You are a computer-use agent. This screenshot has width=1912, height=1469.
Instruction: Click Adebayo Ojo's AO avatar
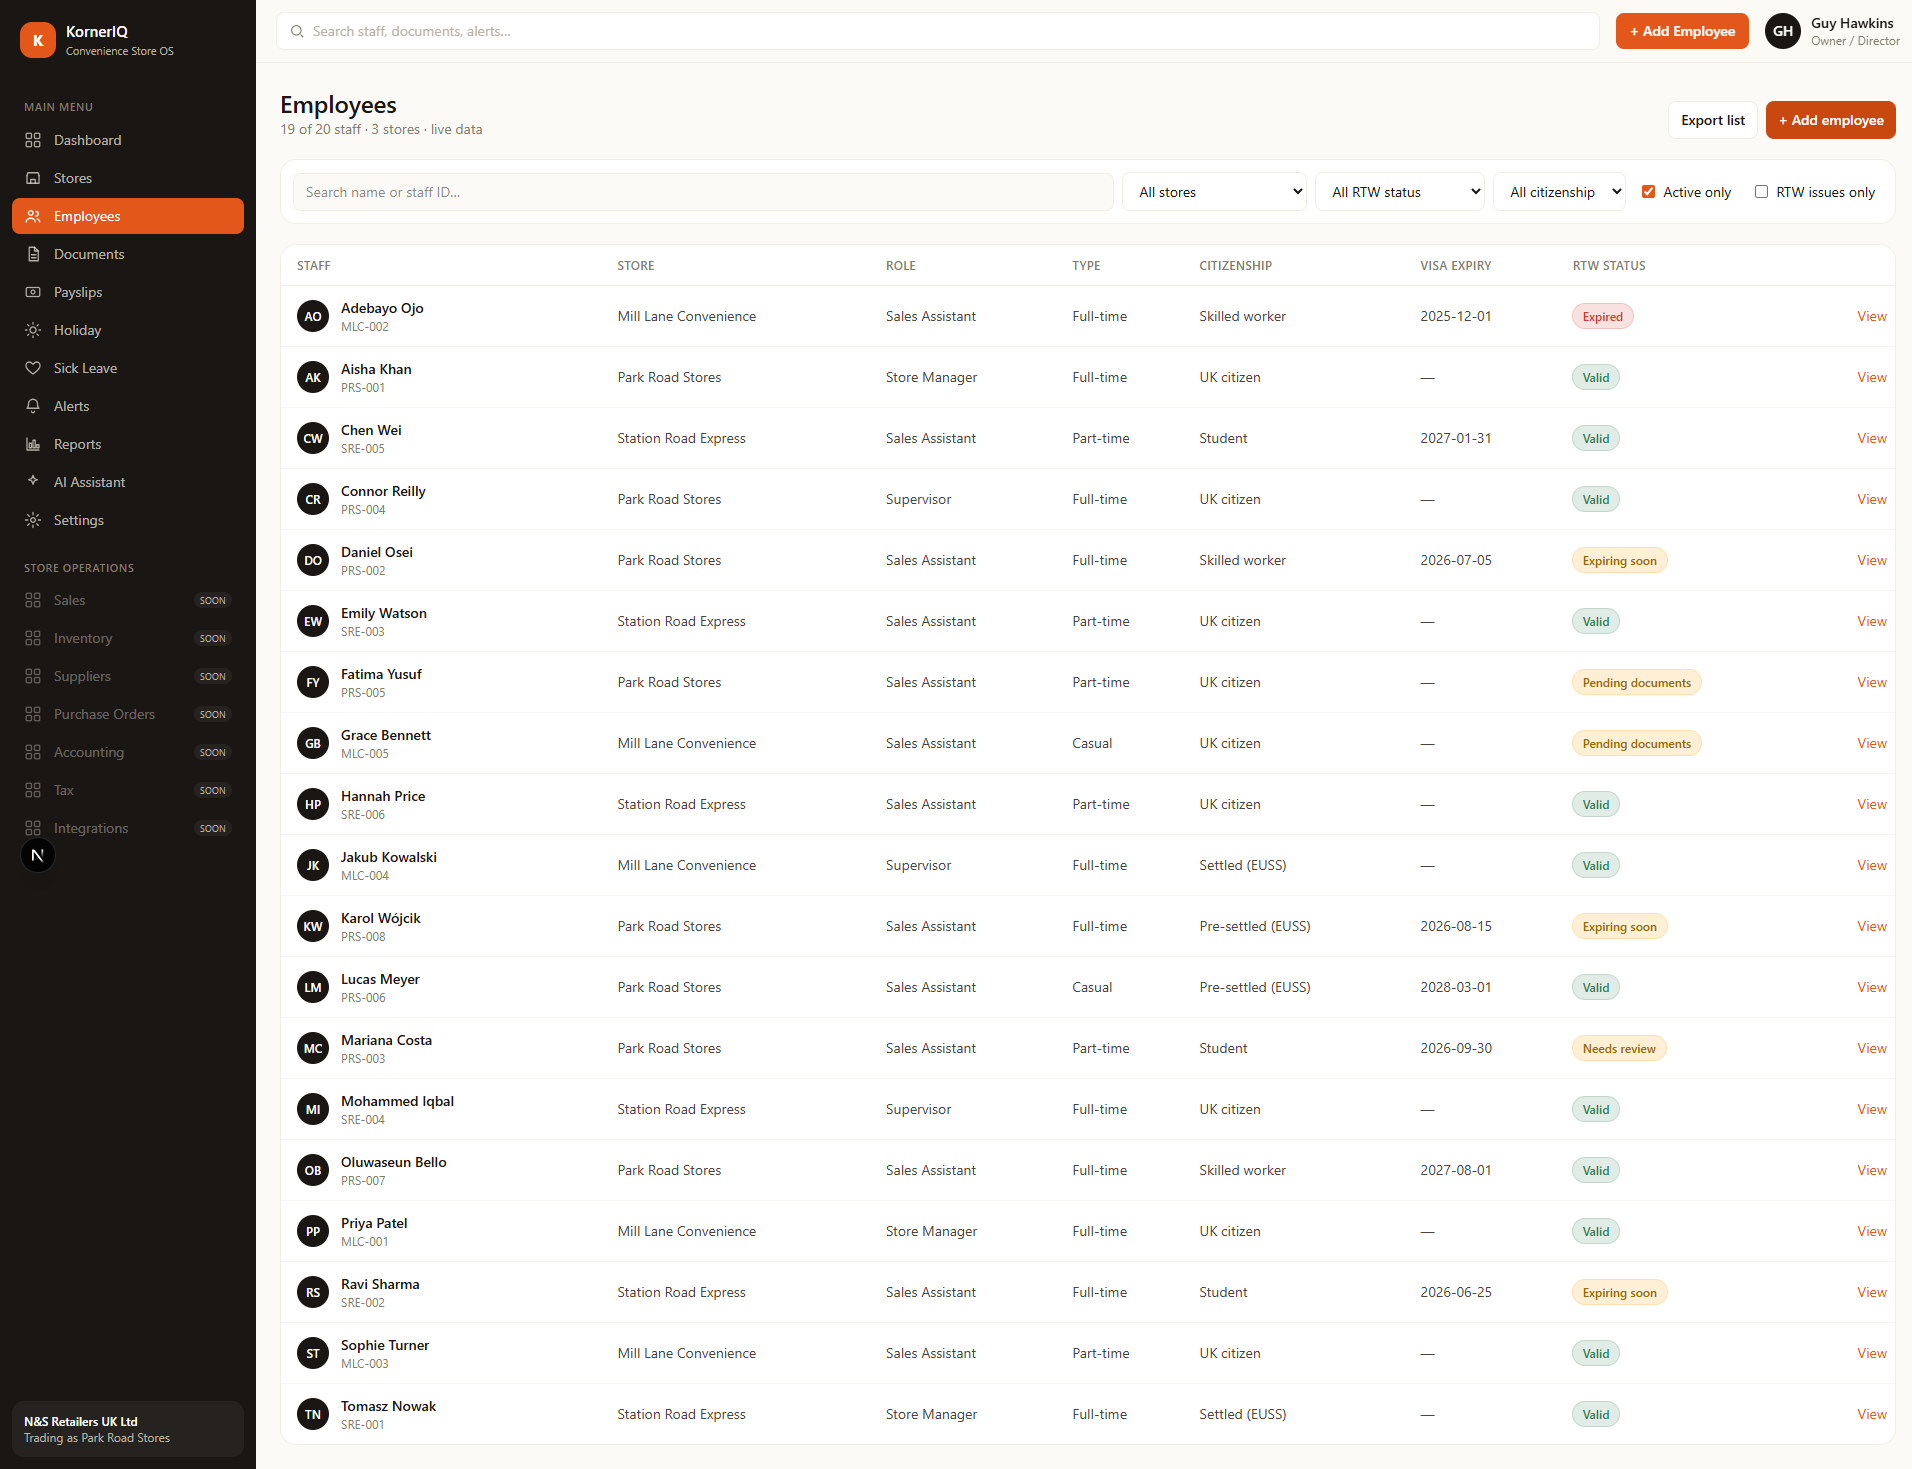coord(313,316)
